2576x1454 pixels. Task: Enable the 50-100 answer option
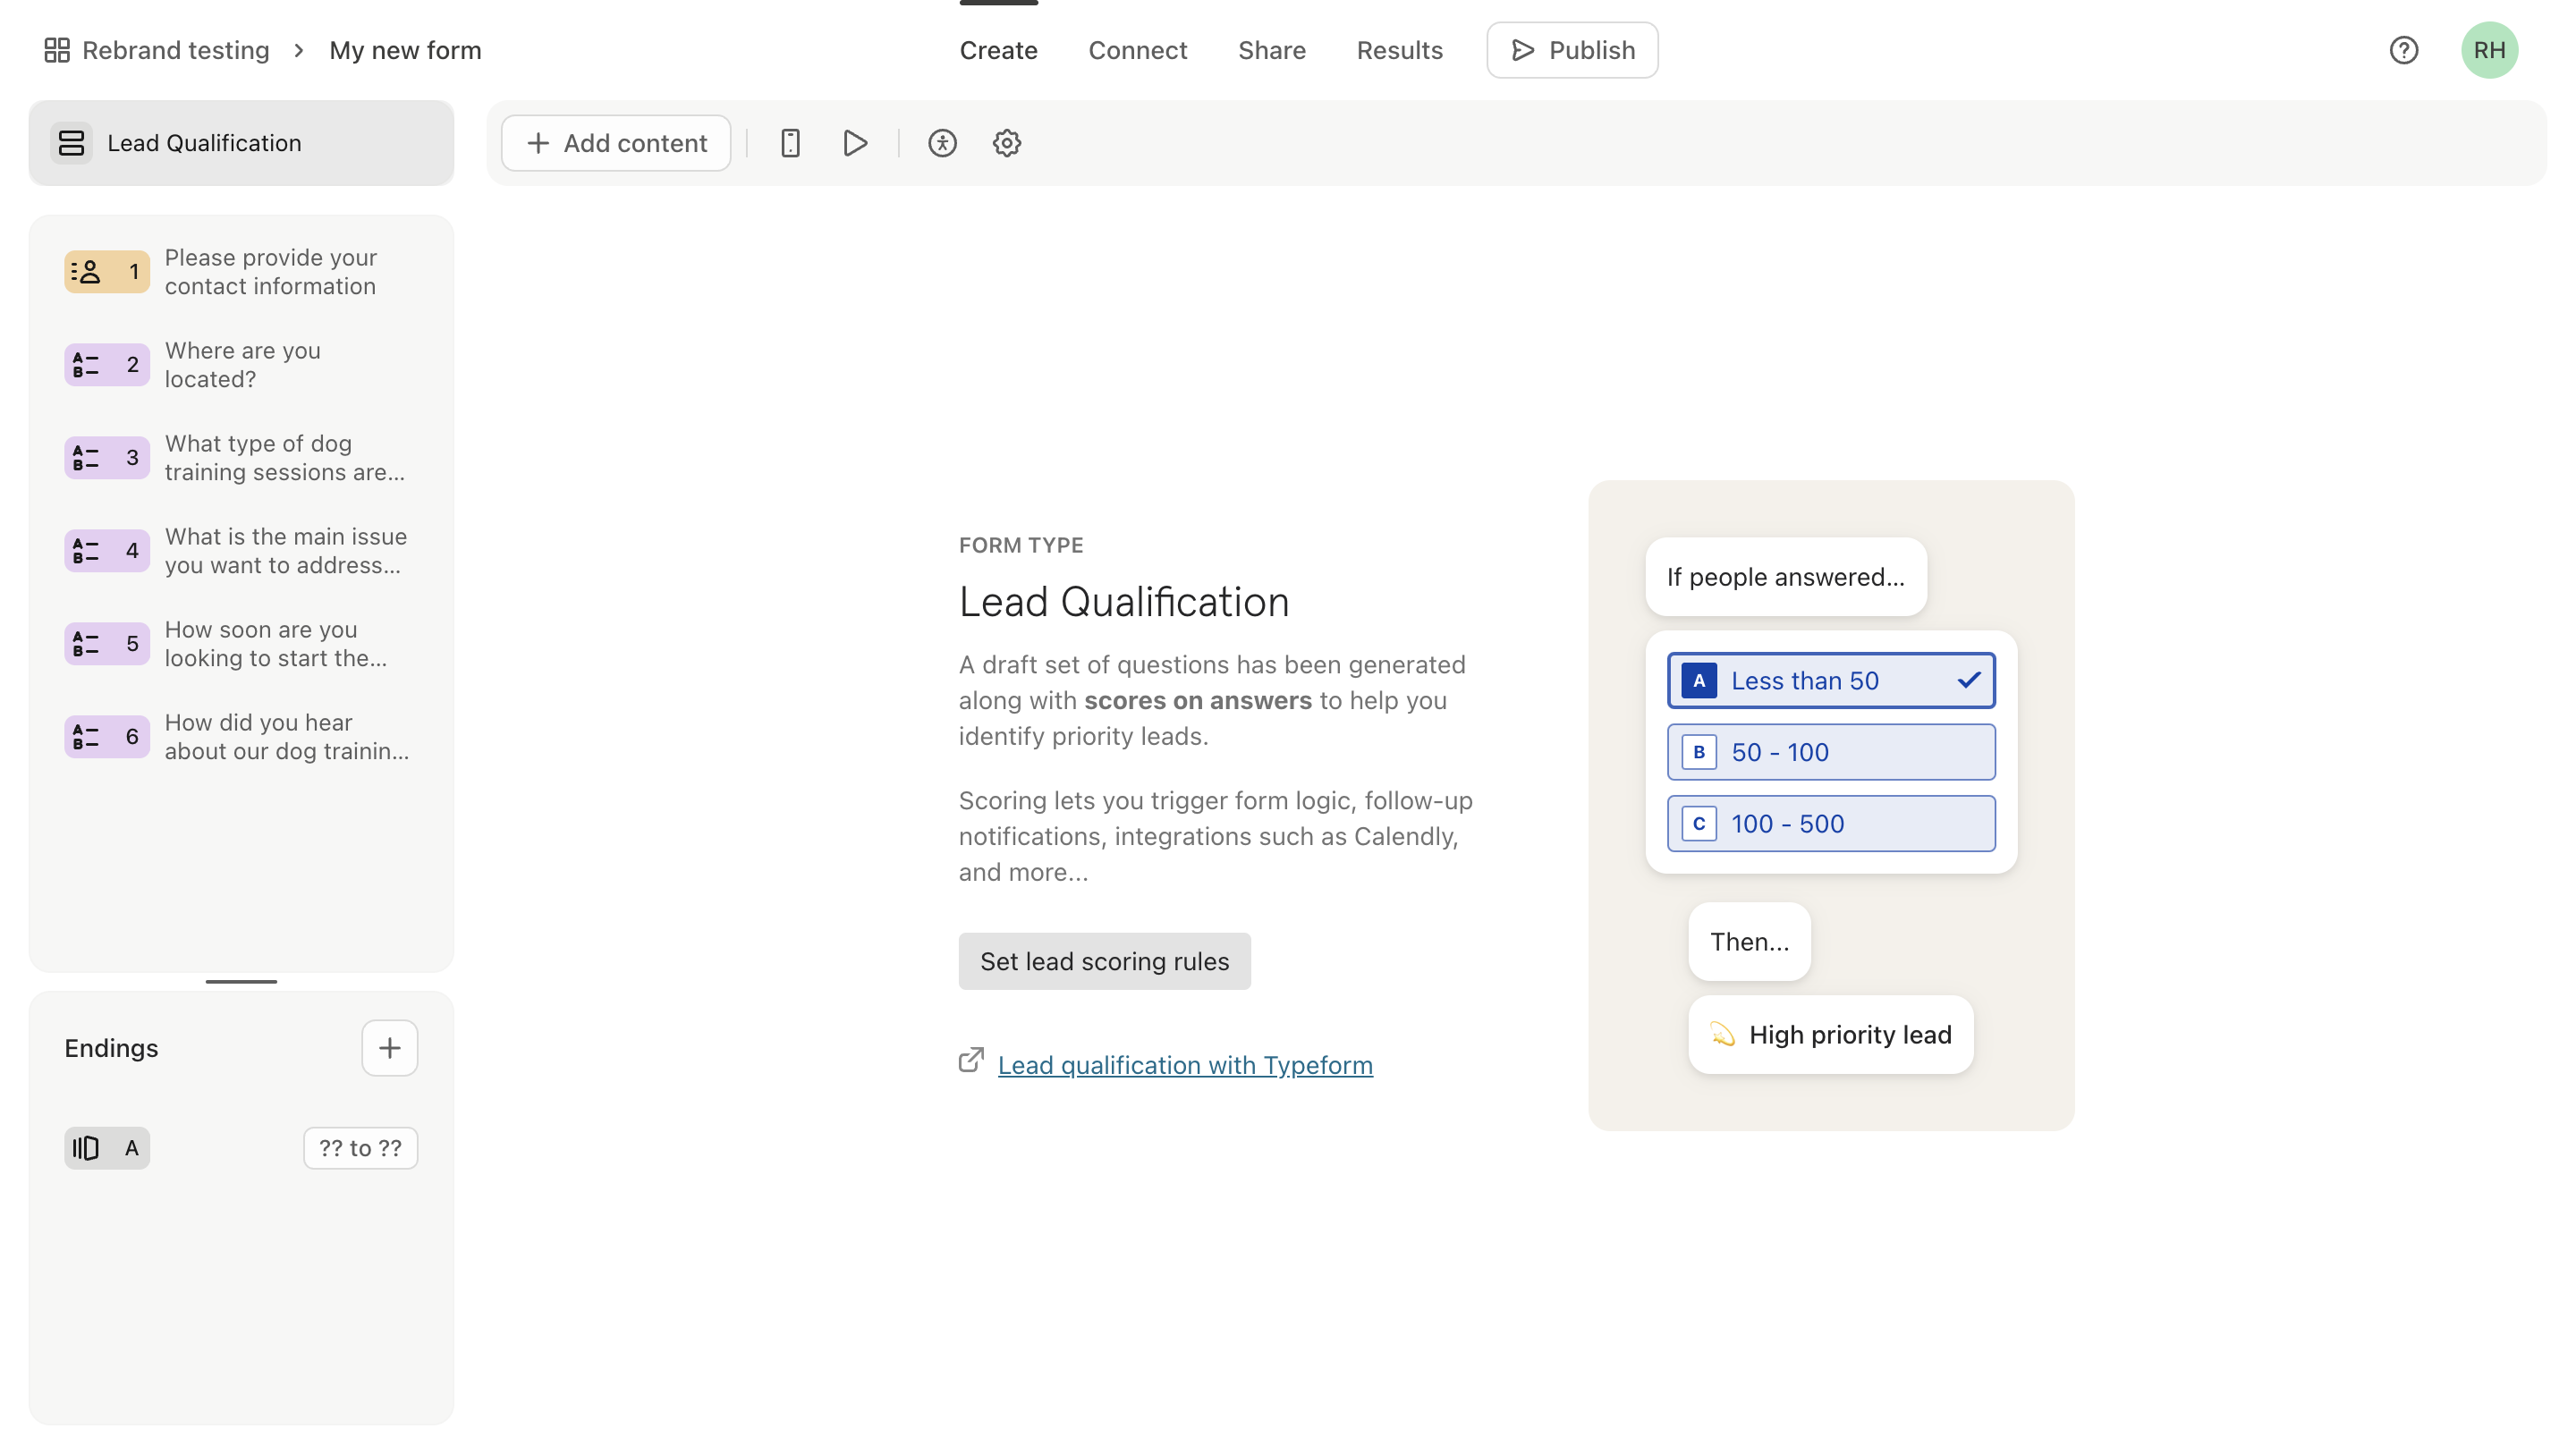1831,752
